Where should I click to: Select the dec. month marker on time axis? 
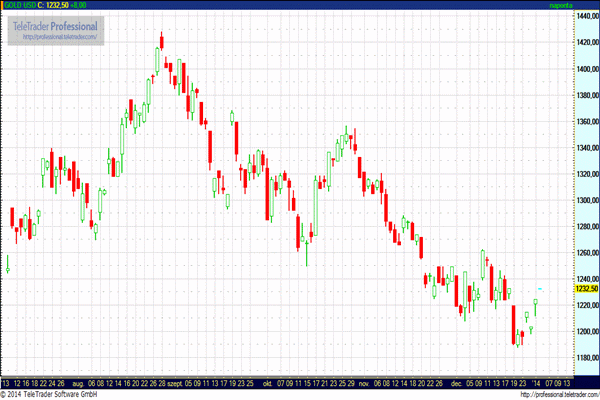pyautogui.click(x=456, y=383)
